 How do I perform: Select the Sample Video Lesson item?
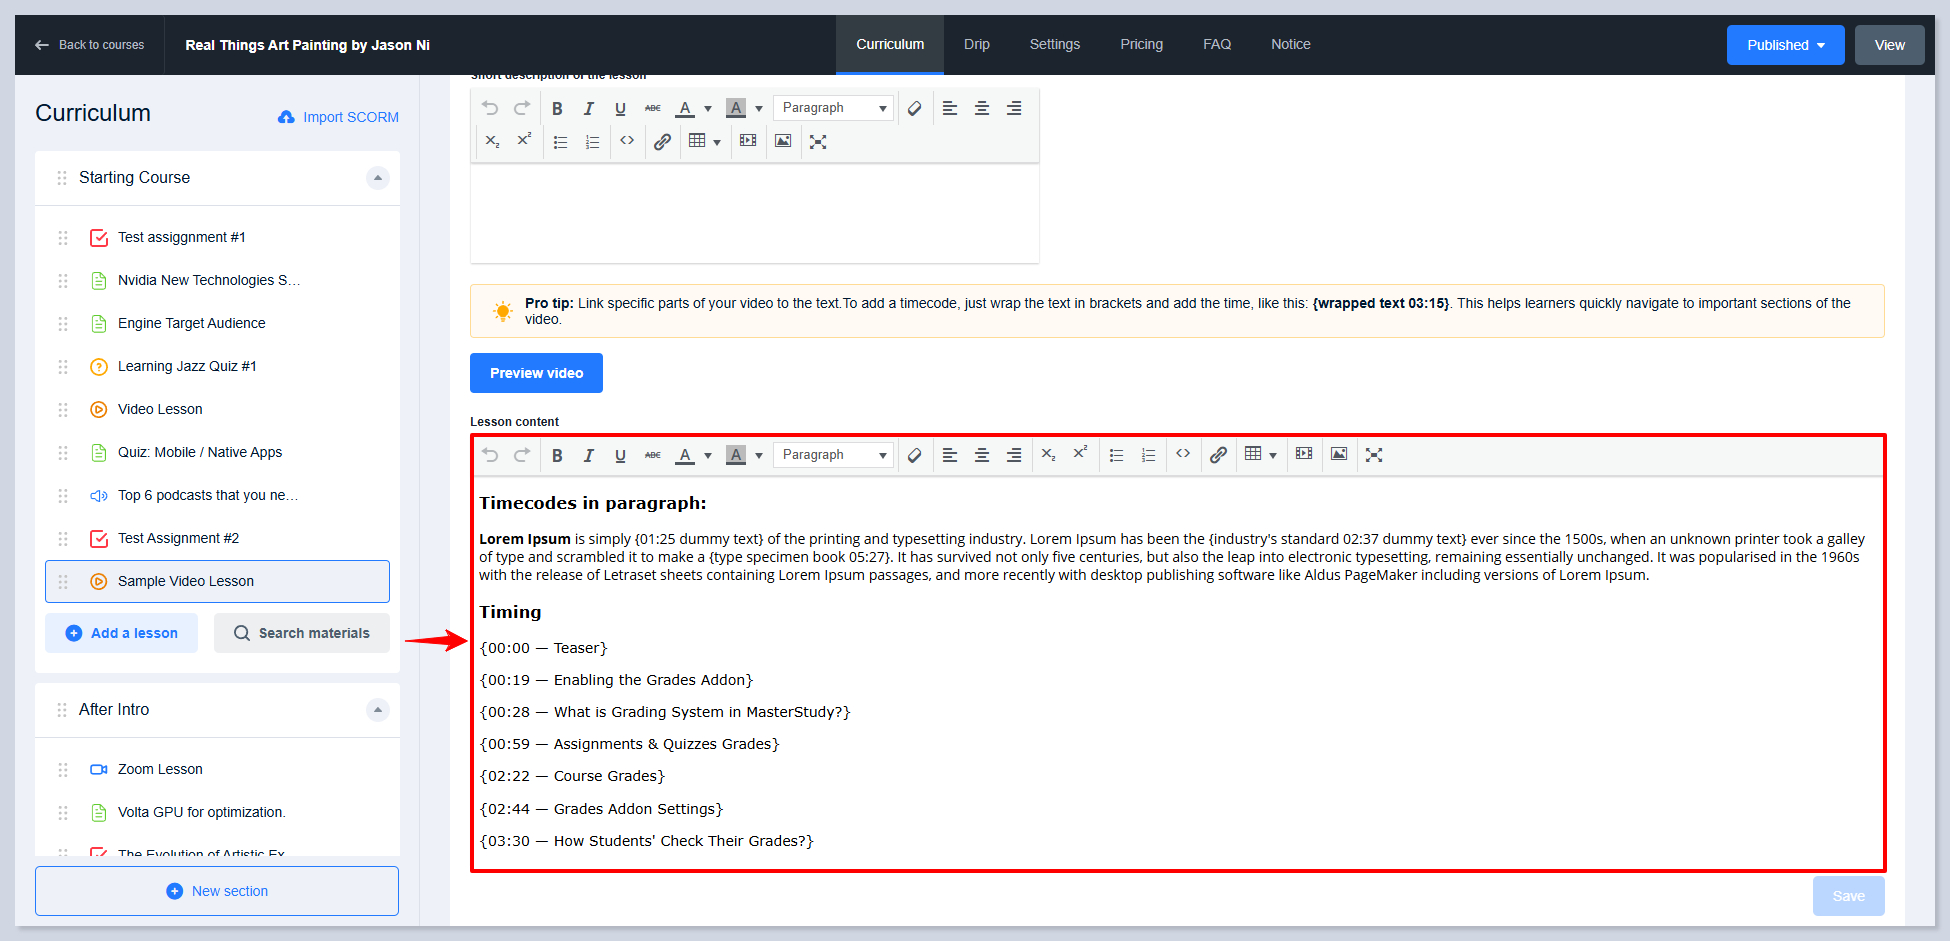[x=217, y=581]
